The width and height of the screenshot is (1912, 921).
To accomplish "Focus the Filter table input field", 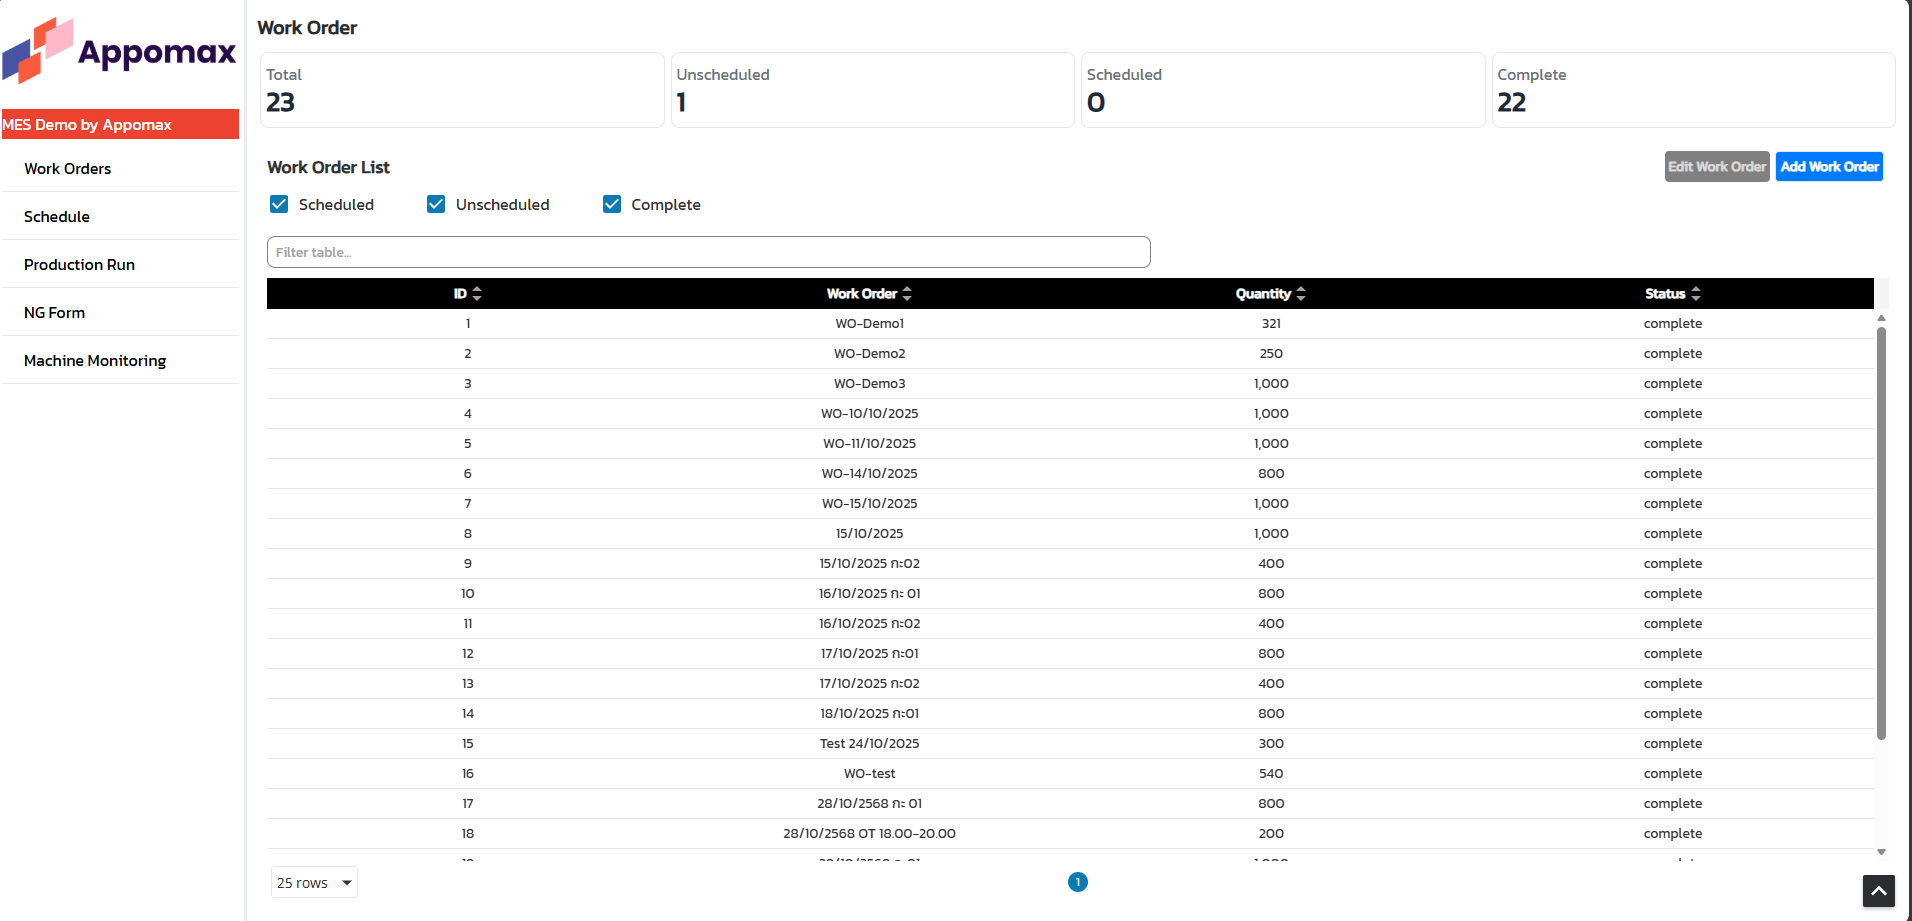I will 708,252.
